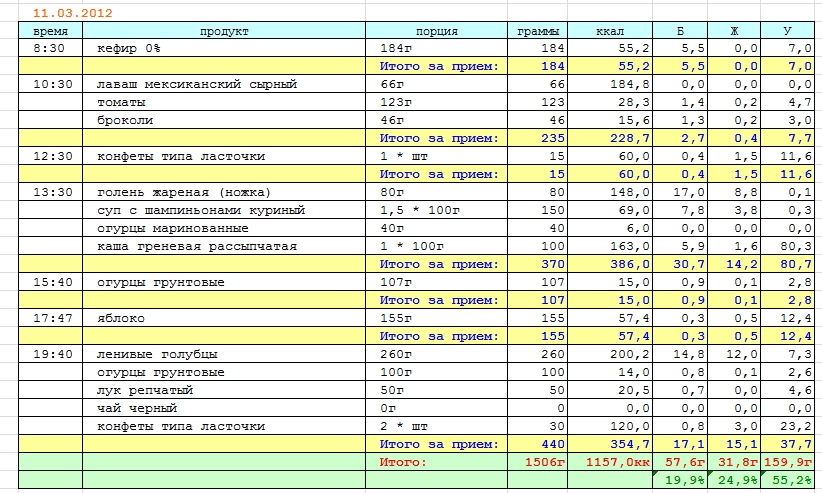
Task: Click the "чай черный" product cell
Action: (x=224, y=408)
